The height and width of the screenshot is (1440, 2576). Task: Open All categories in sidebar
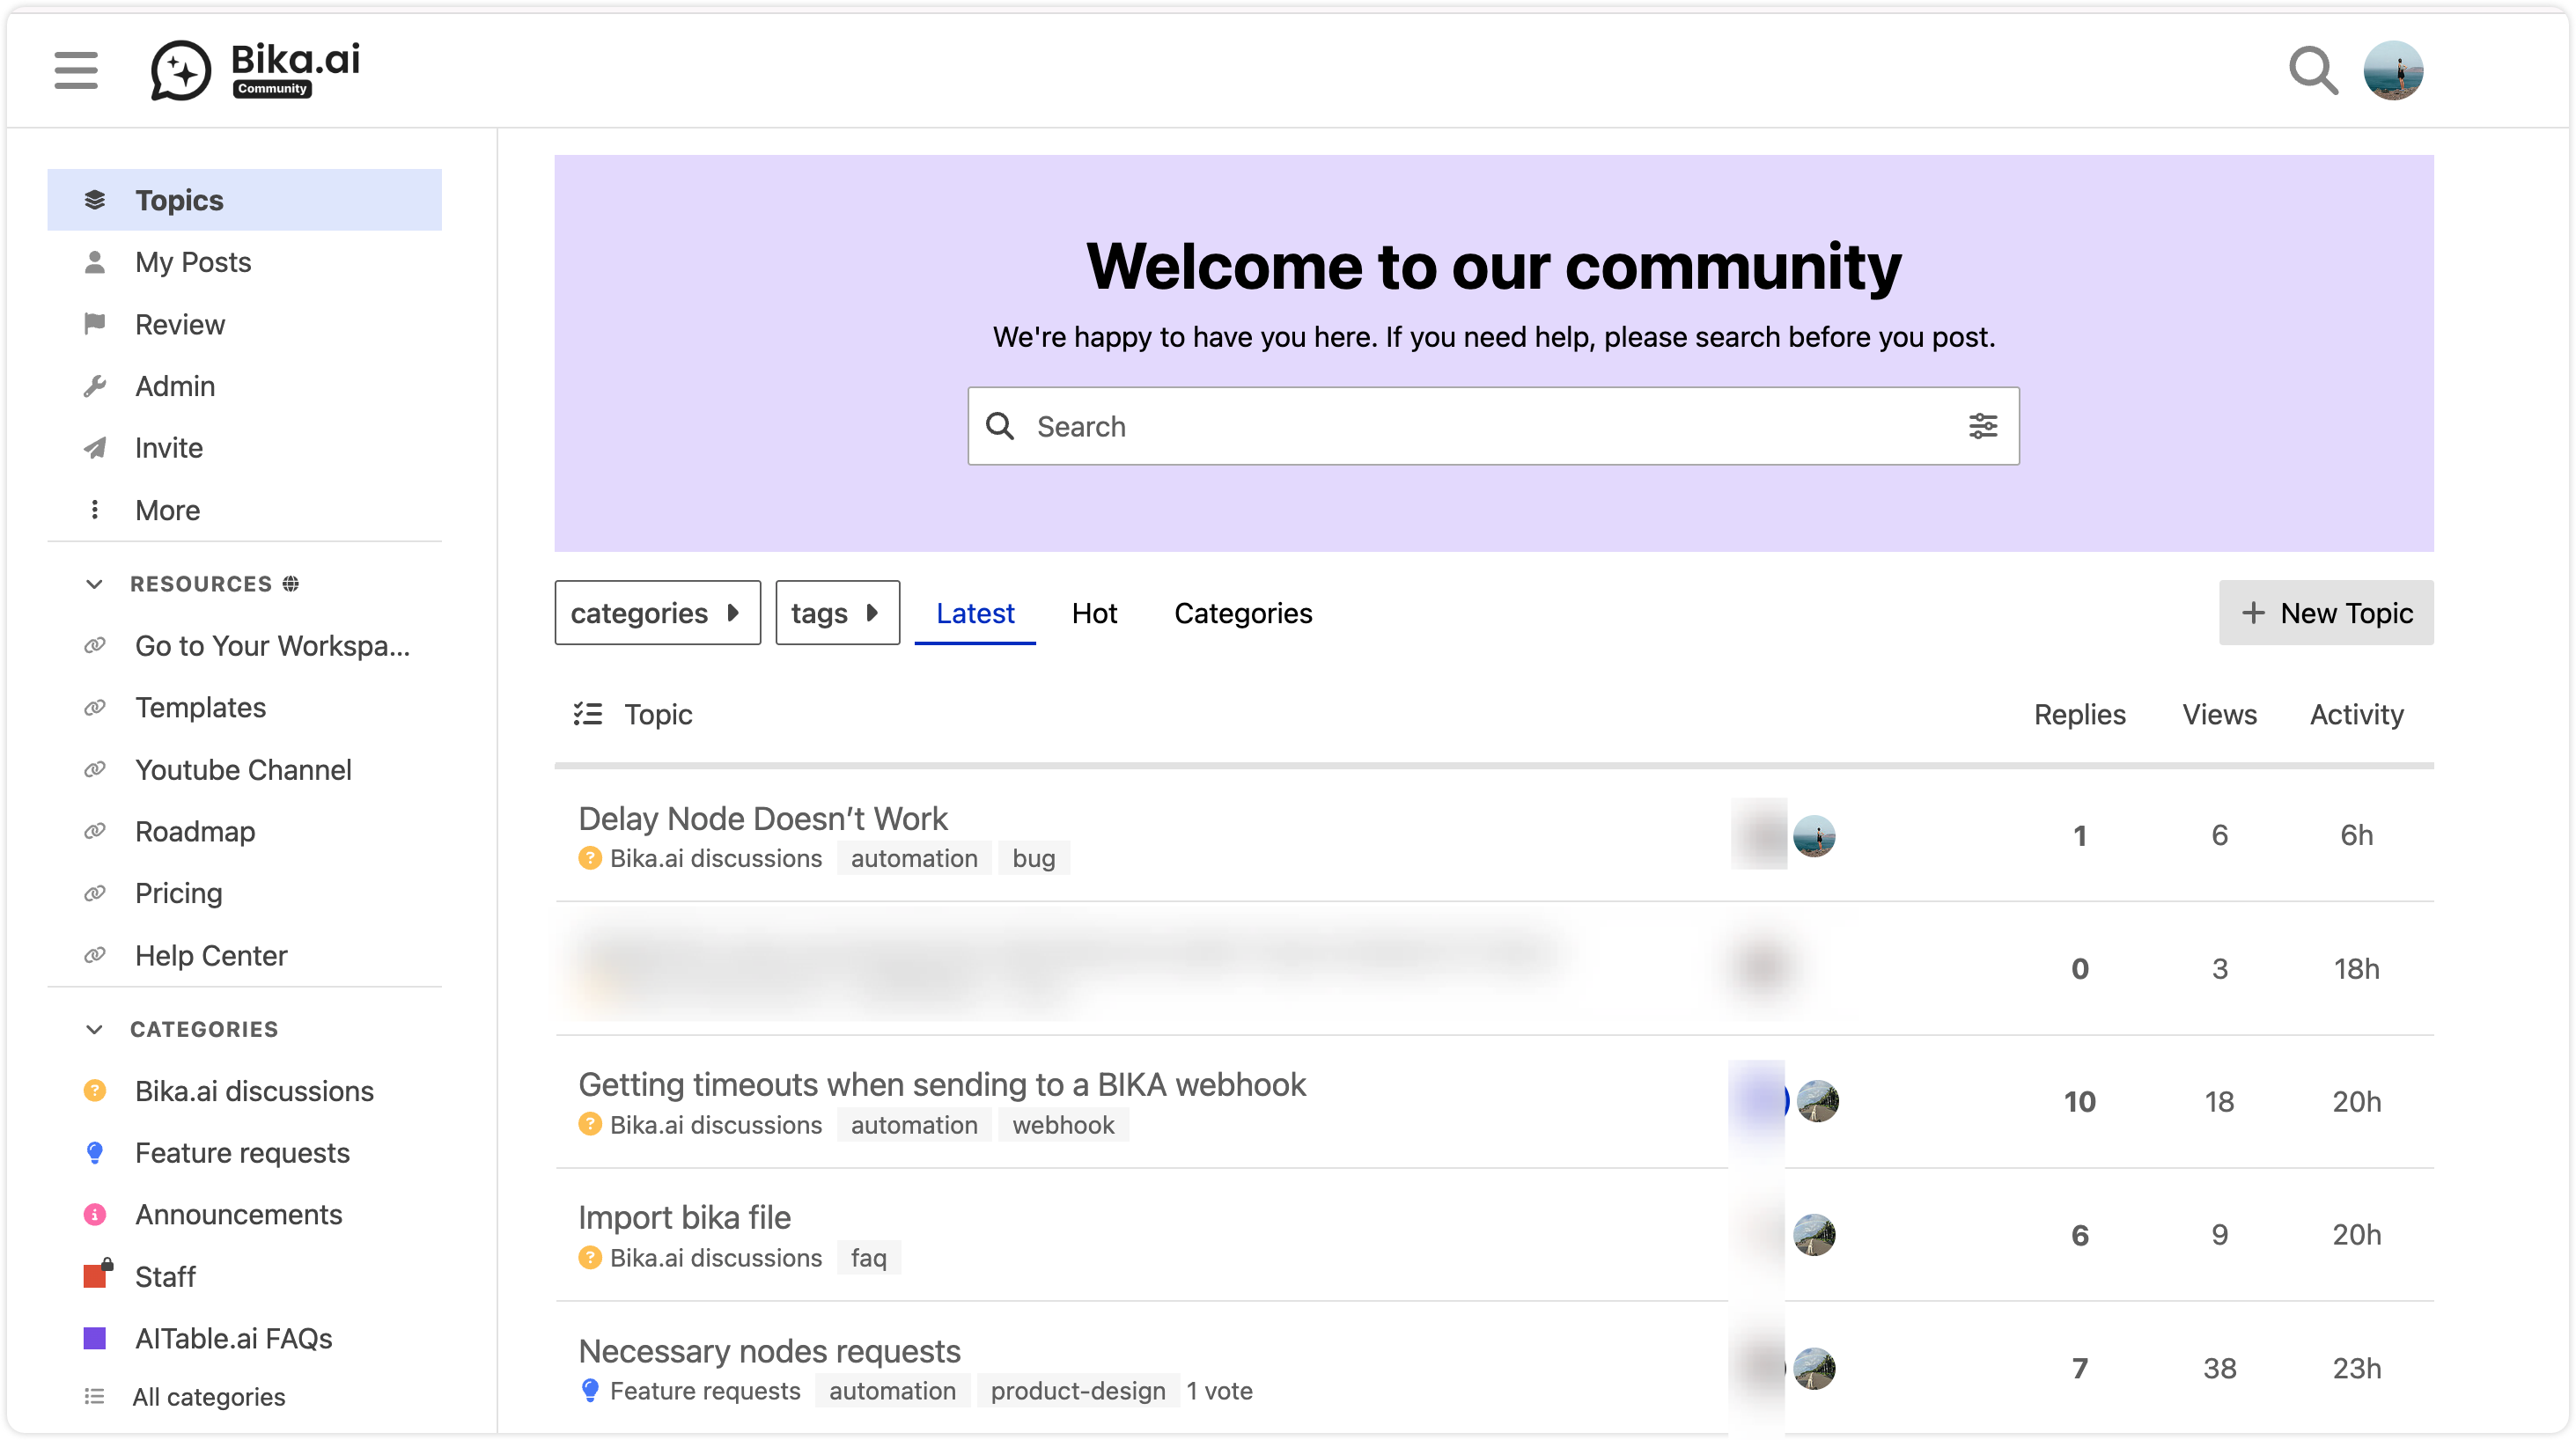(245, 1396)
